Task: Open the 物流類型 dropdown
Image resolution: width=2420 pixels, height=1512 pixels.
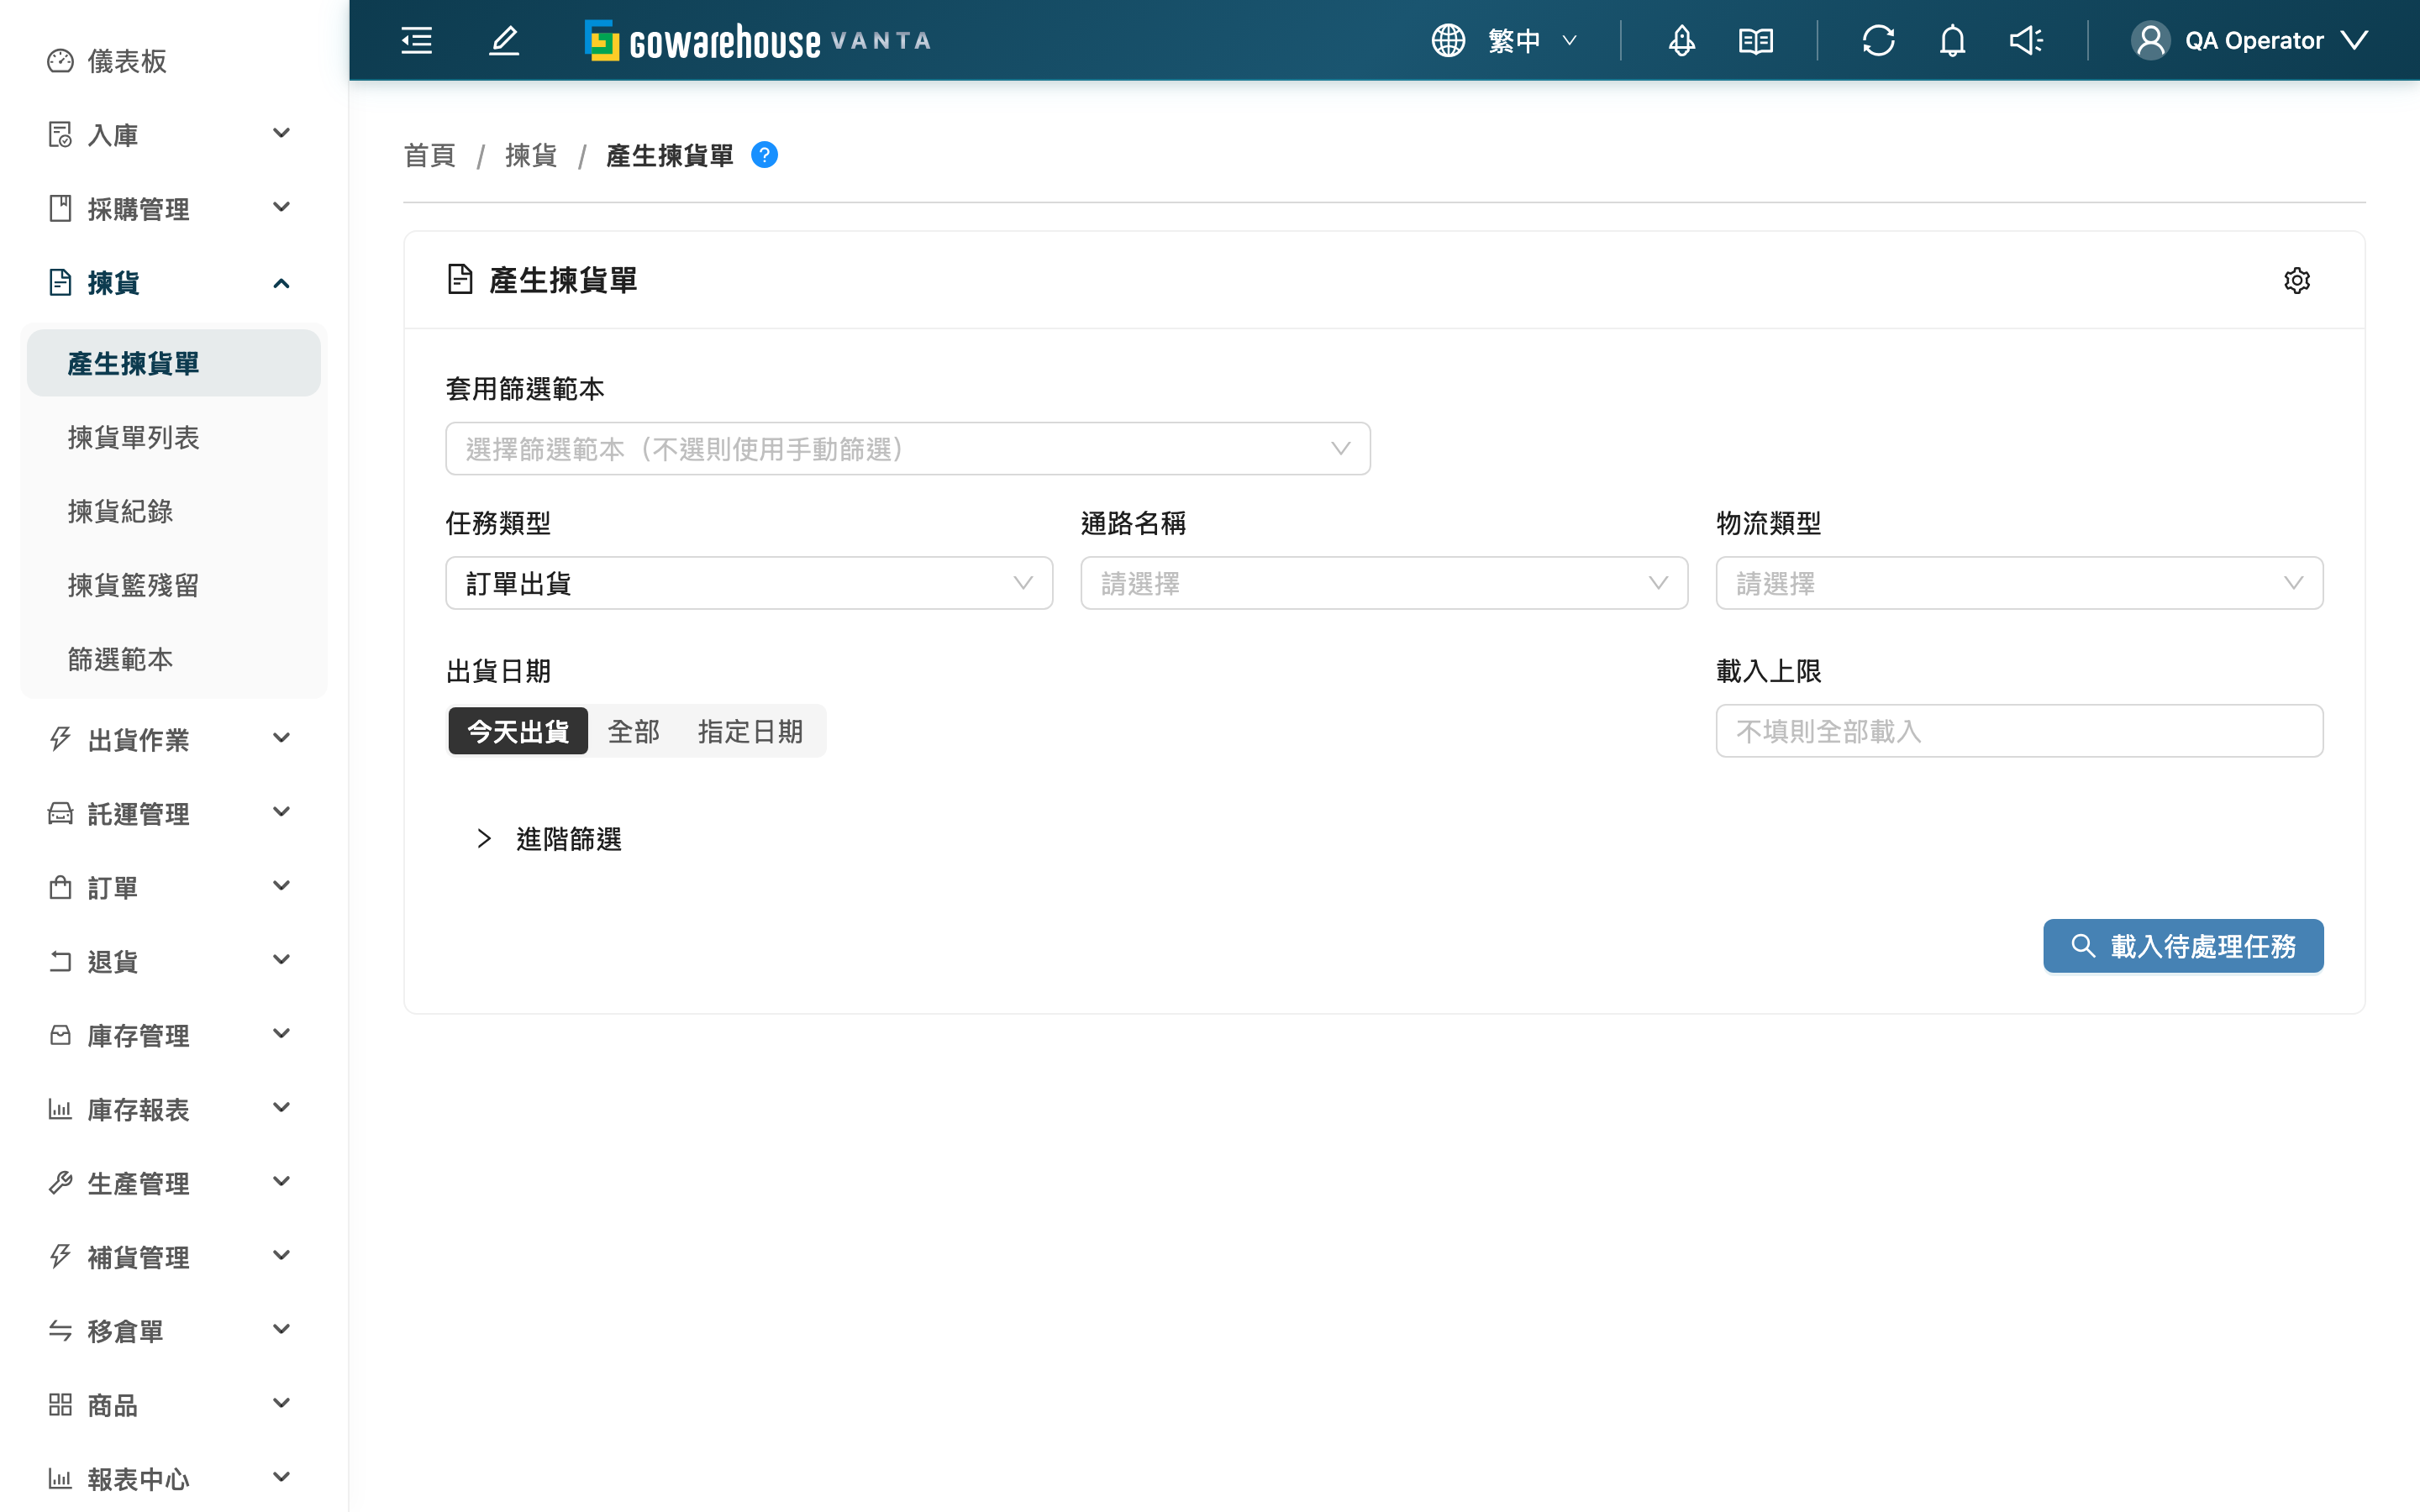Action: tap(2019, 583)
